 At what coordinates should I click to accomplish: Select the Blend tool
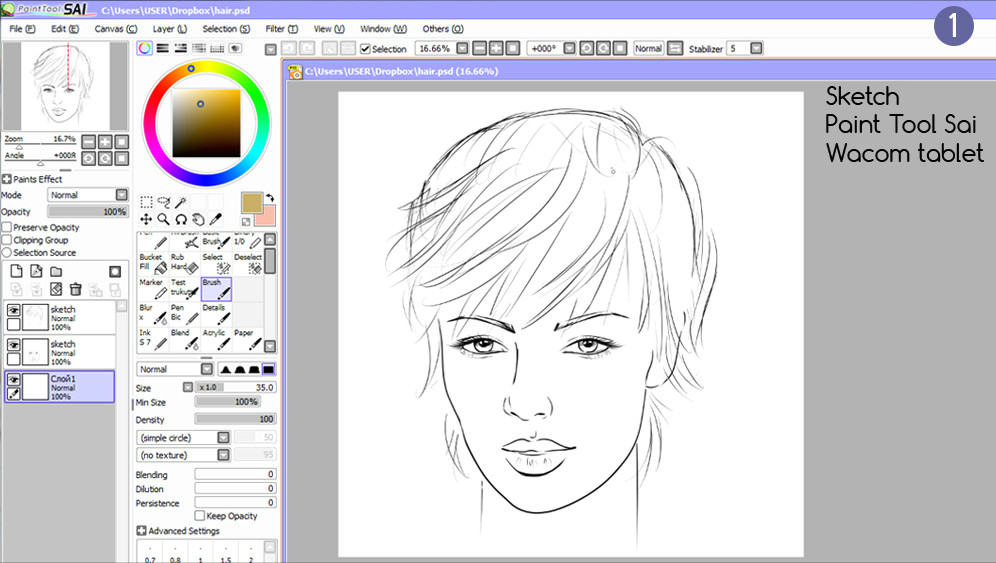click(184, 339)
